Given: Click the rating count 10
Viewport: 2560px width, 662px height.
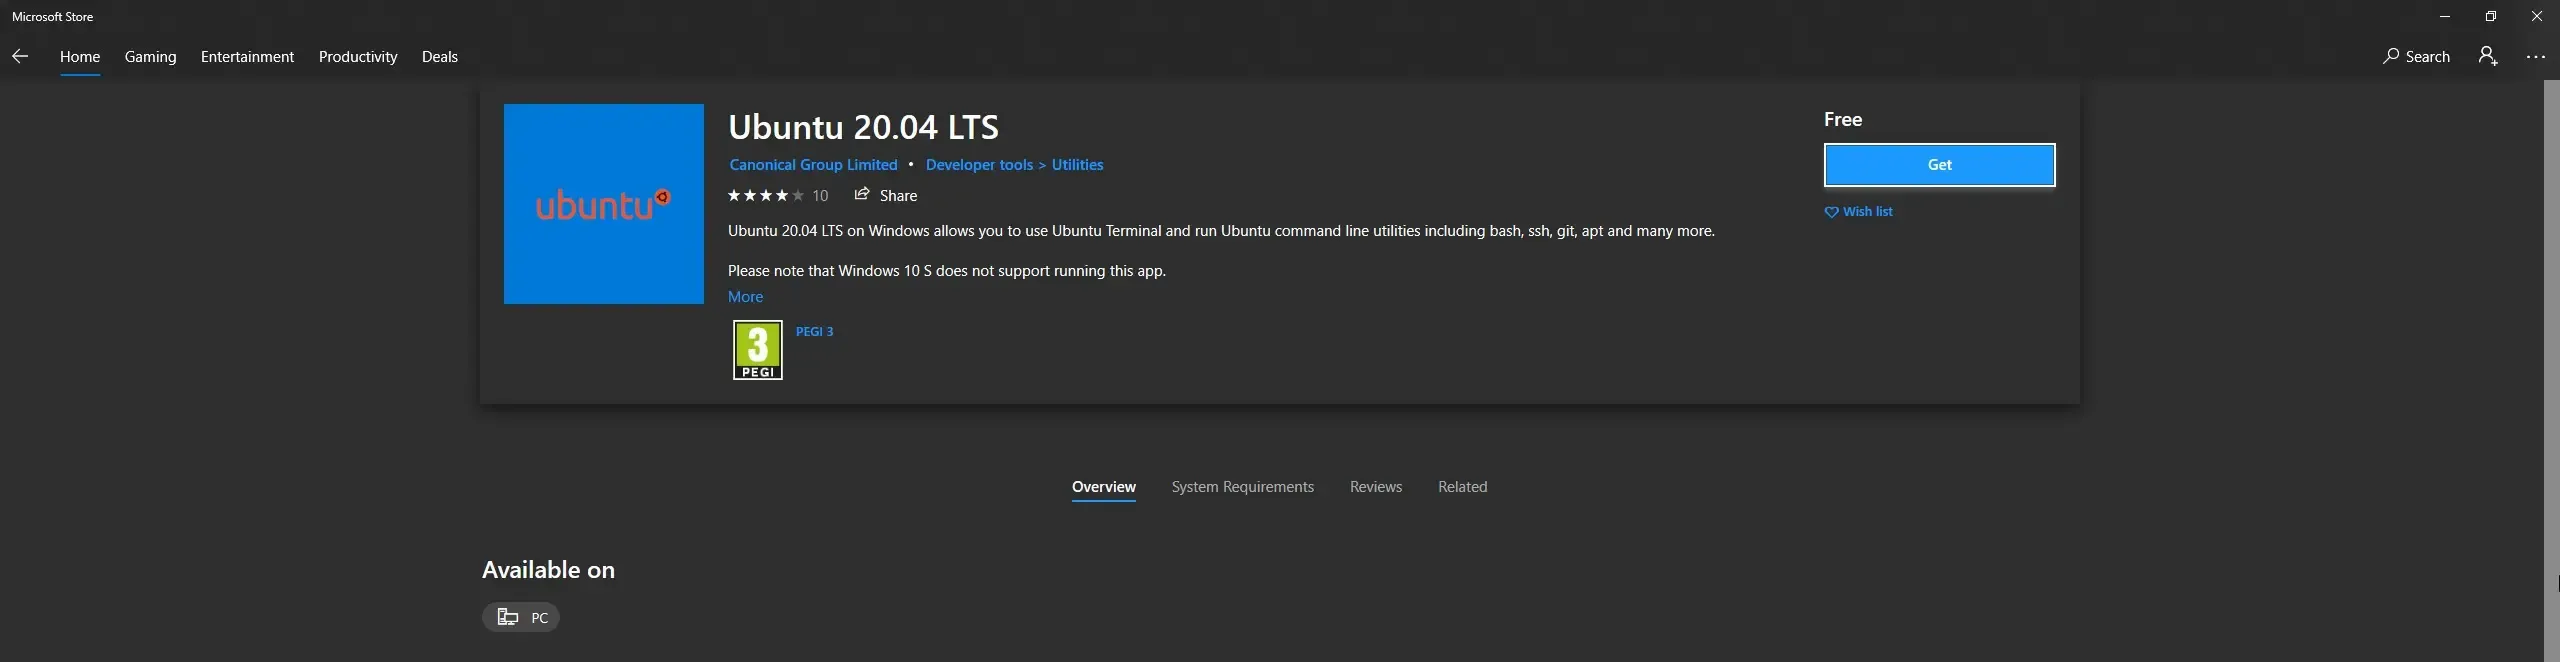Looking at the screenshot, I should click(x=820, y=196).
